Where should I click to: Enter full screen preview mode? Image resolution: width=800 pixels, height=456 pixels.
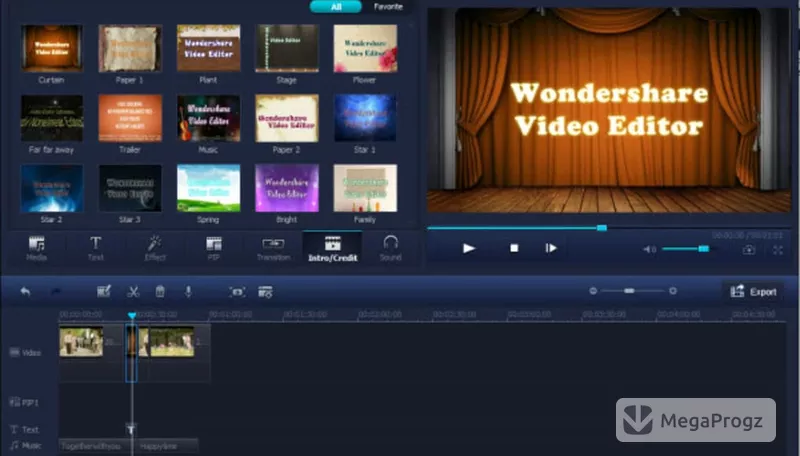click(778, 250)
